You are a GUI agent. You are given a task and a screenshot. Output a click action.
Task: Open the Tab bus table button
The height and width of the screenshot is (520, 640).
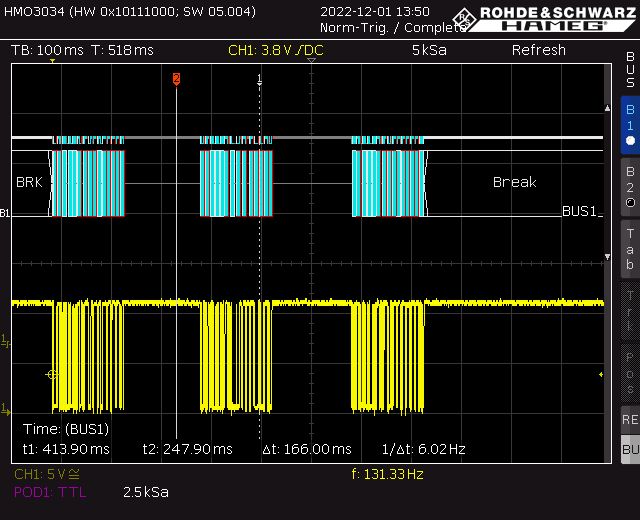coord(630,249)
